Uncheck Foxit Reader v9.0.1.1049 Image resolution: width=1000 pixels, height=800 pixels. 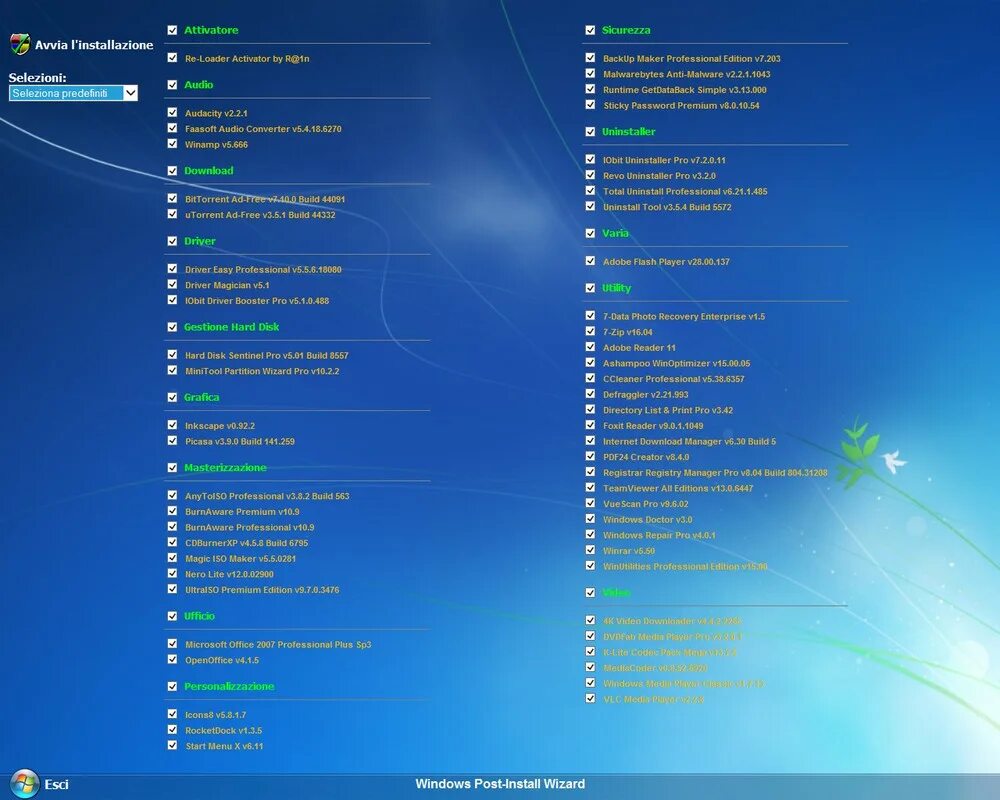click(590, 425)
